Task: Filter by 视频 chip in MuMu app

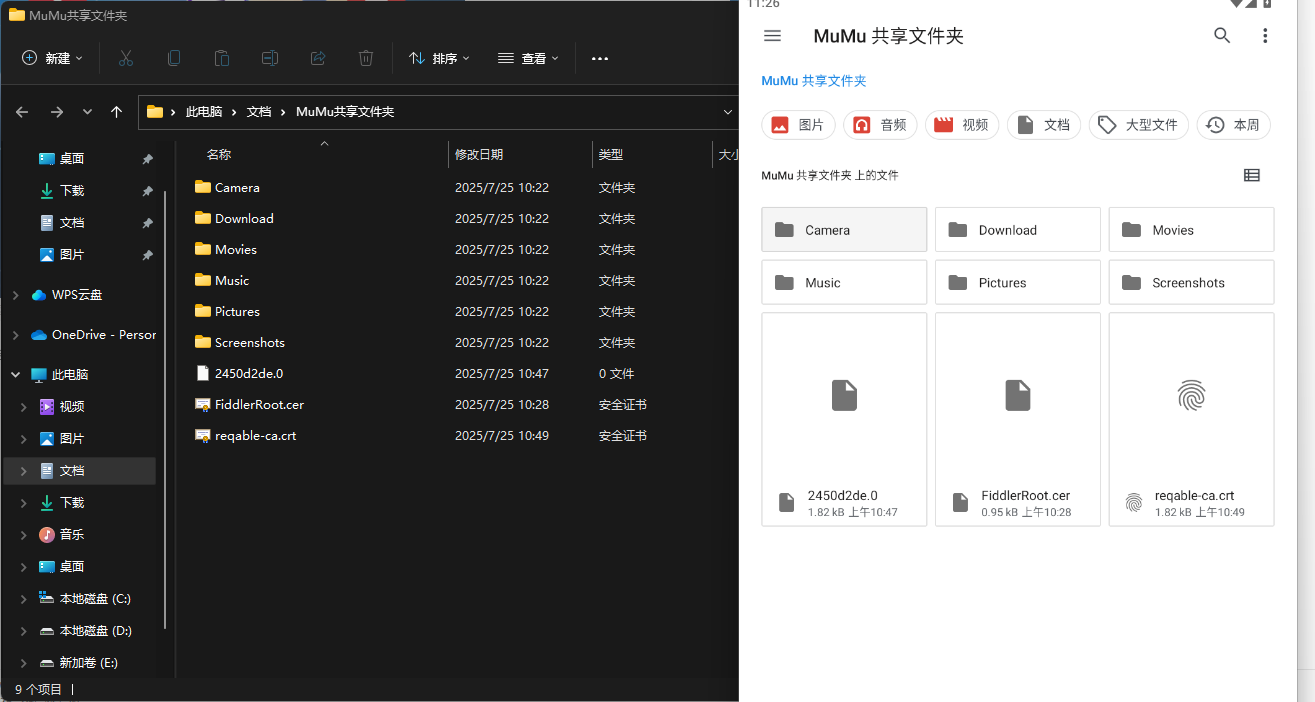Action: pyautogui.click(x=962, y=125)
